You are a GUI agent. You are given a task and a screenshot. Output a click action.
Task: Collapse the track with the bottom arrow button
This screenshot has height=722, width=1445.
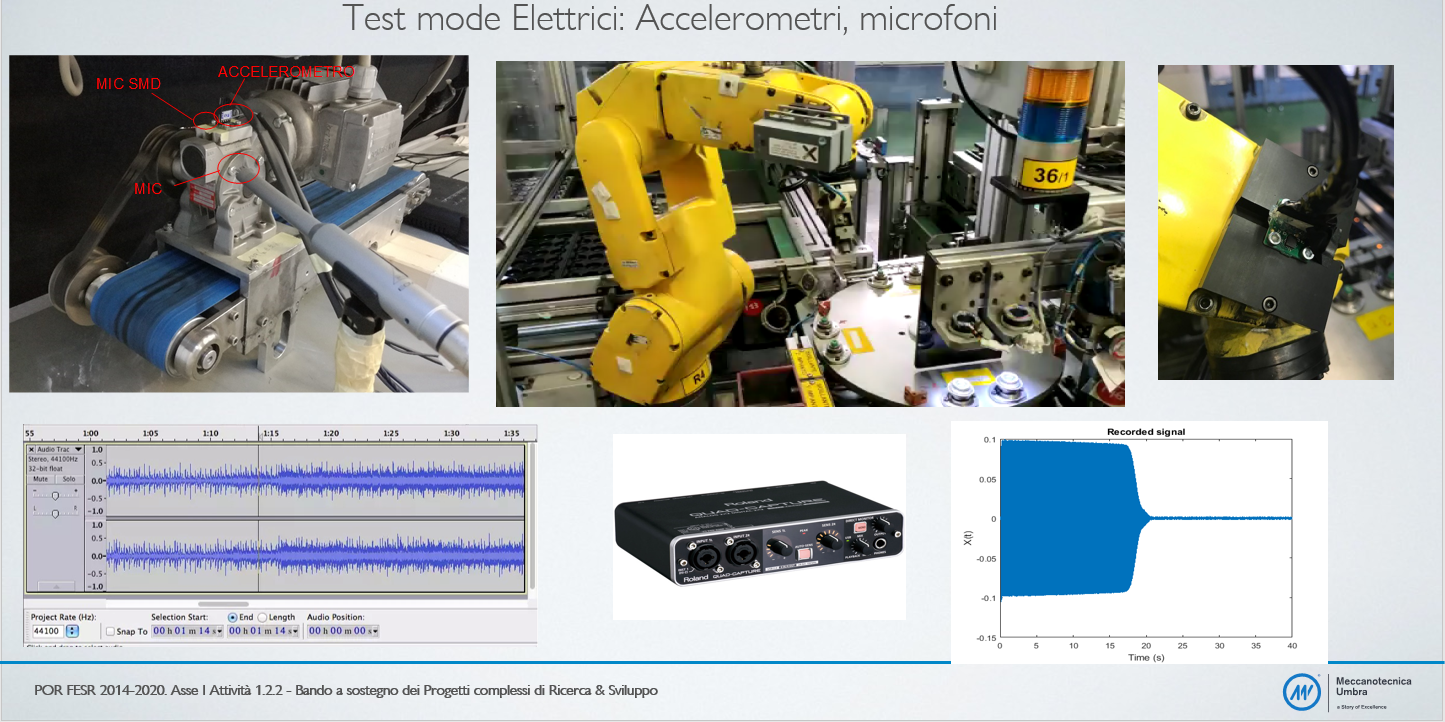55,585
